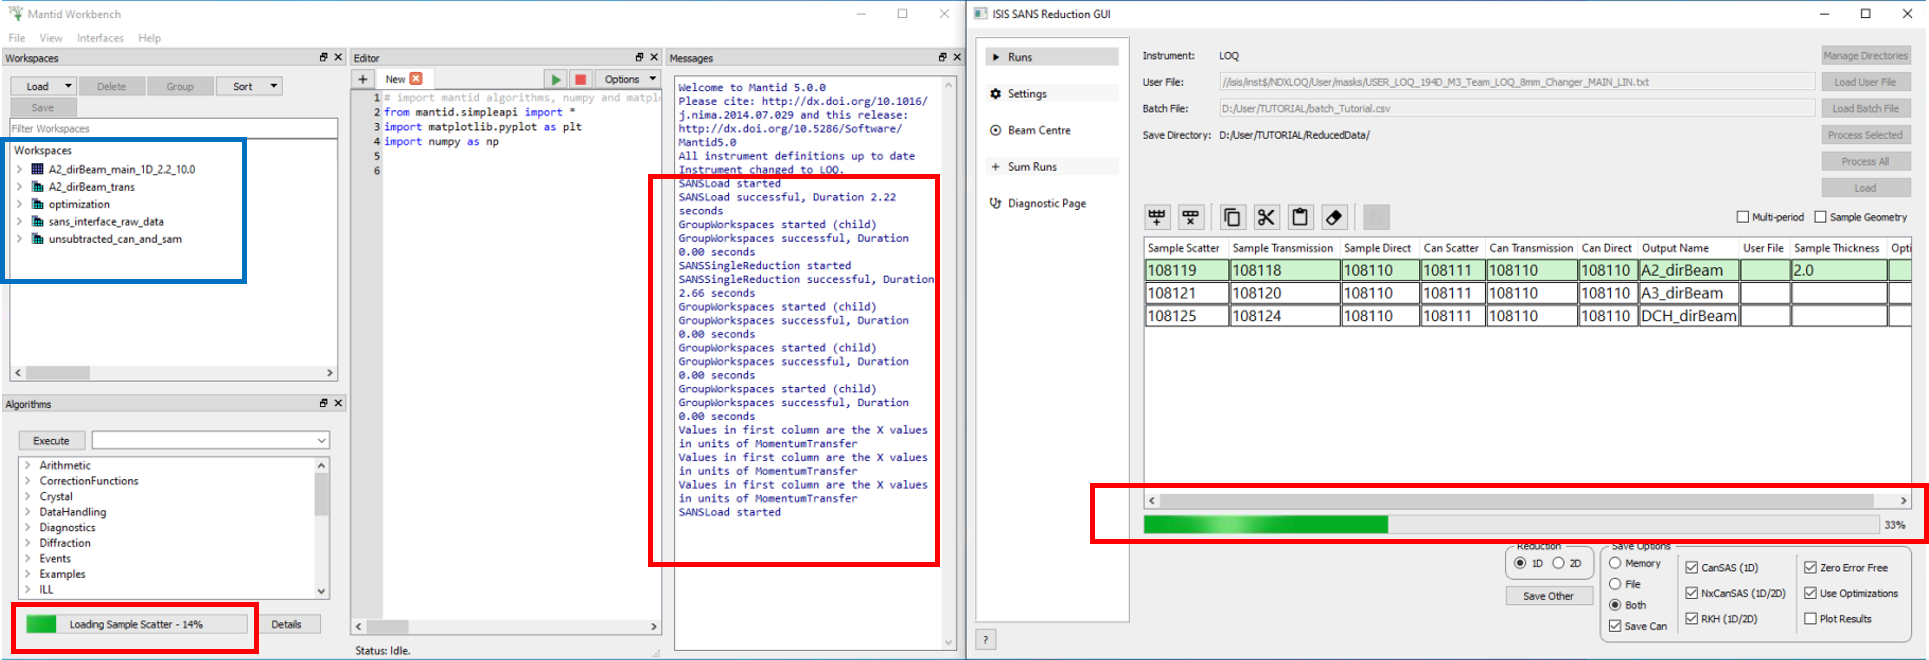
Task: Enable the Multi-period checkbox
Action: click(1743, 217)
